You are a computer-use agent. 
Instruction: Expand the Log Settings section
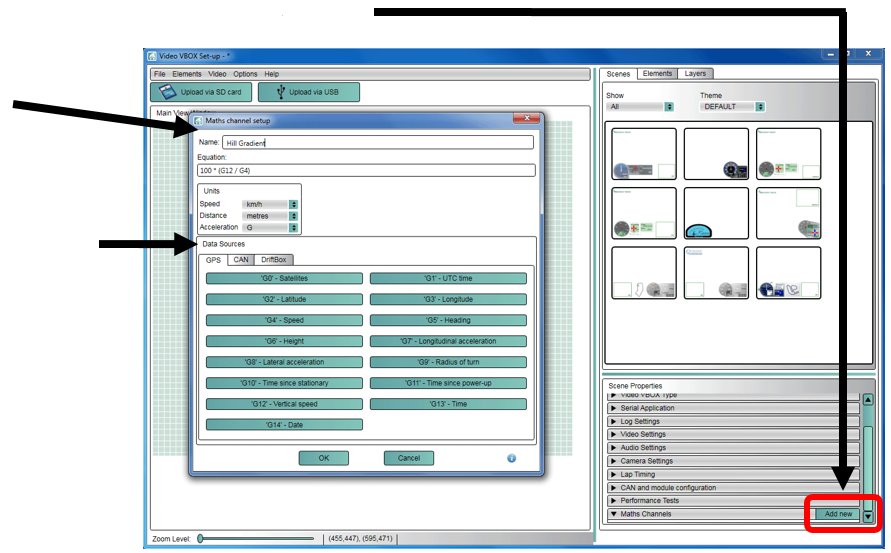[x=733, y=422]
